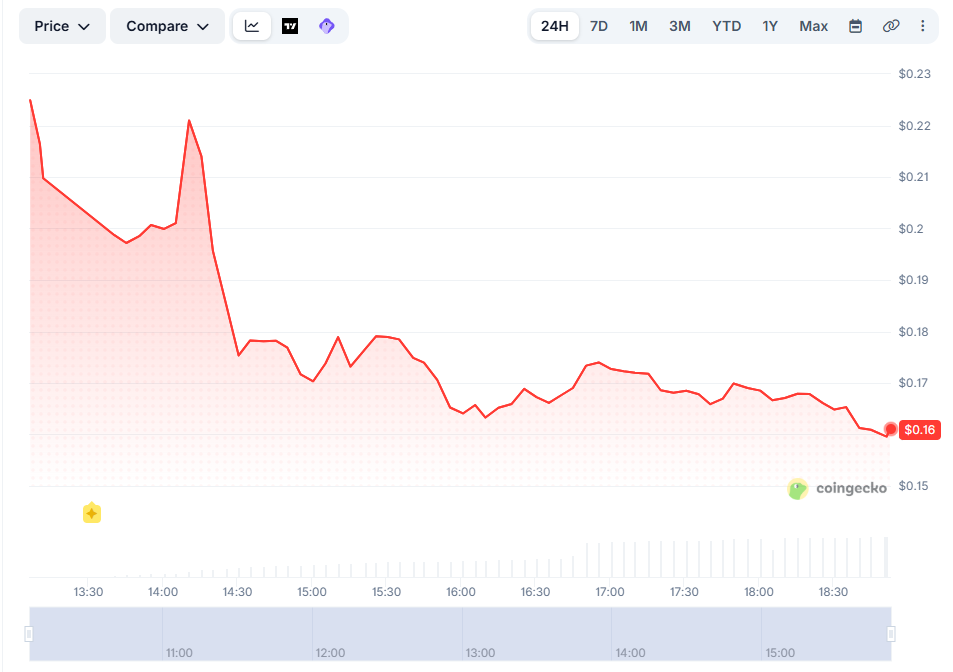Click the CoinGecko logo watermark
This screenshot has height=672, width=953.
pos(838,489)
